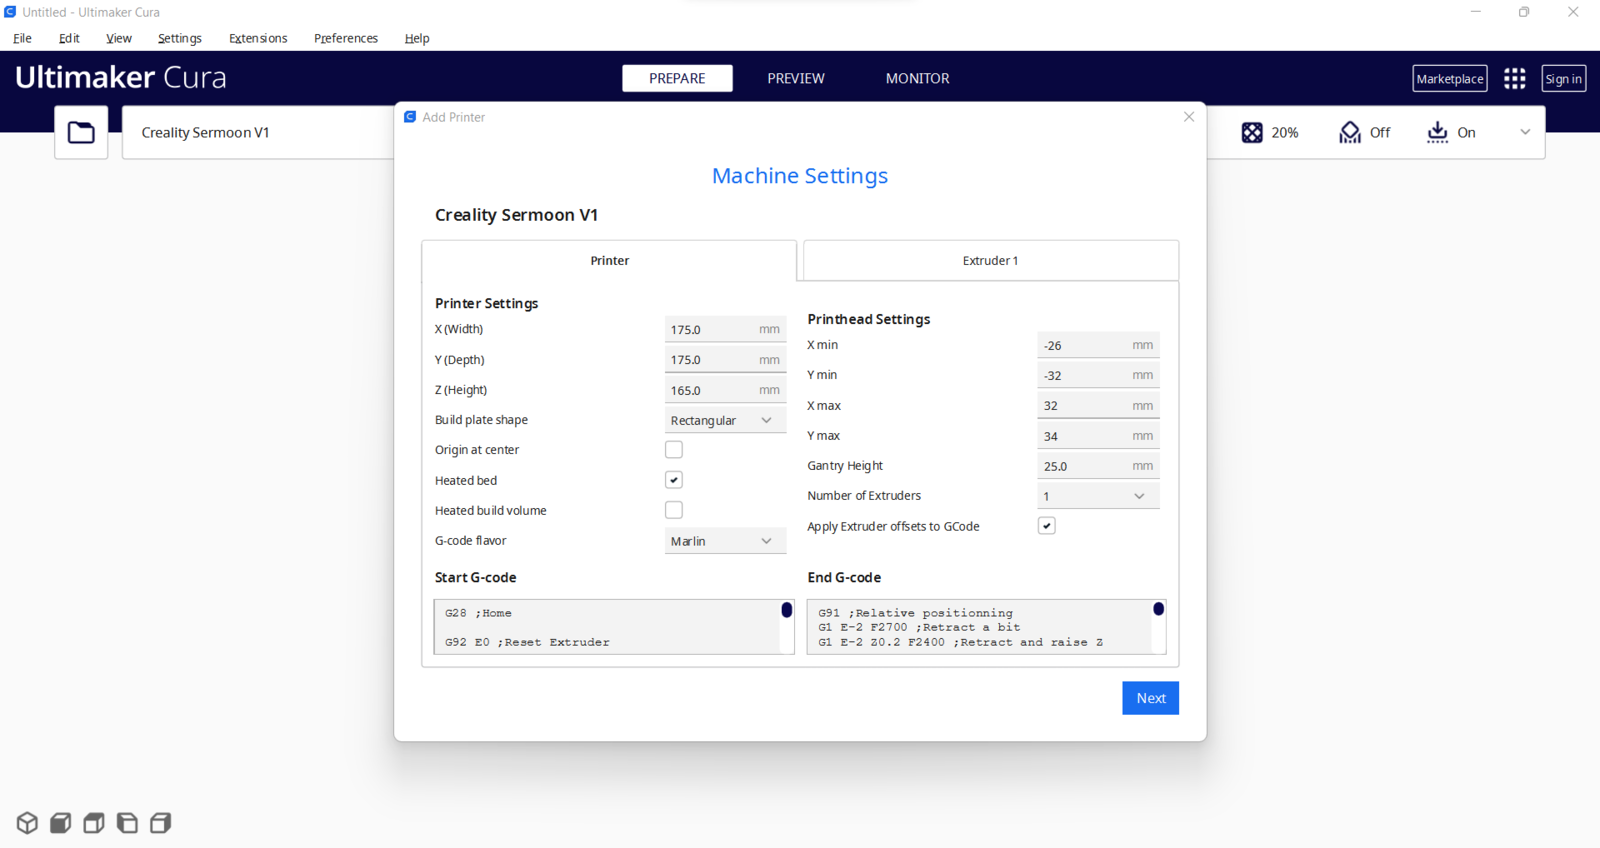Image resolution: width=1600 pixels, height=848 pixels.
Task: Switch to right side view cube icon
Action: click(x=160, y=823)
